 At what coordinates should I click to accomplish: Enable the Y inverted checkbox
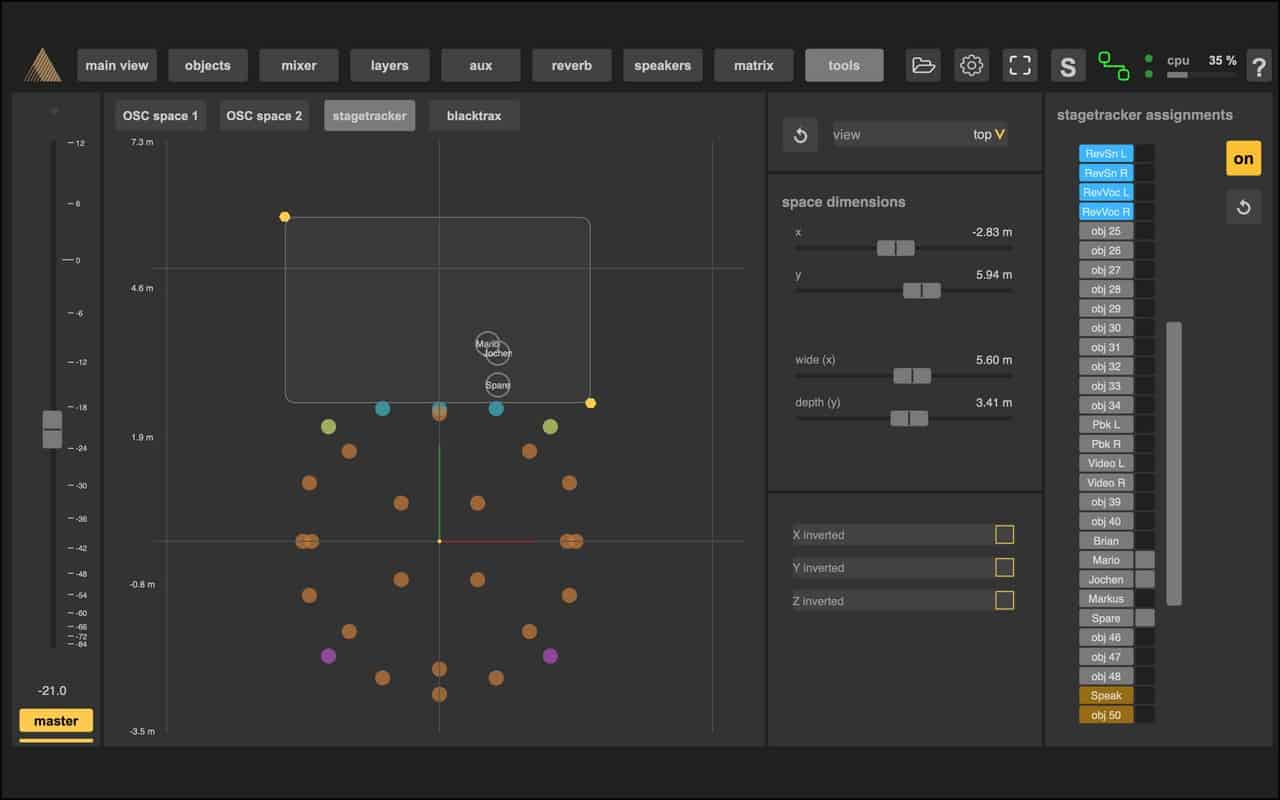coord(1004,568)
